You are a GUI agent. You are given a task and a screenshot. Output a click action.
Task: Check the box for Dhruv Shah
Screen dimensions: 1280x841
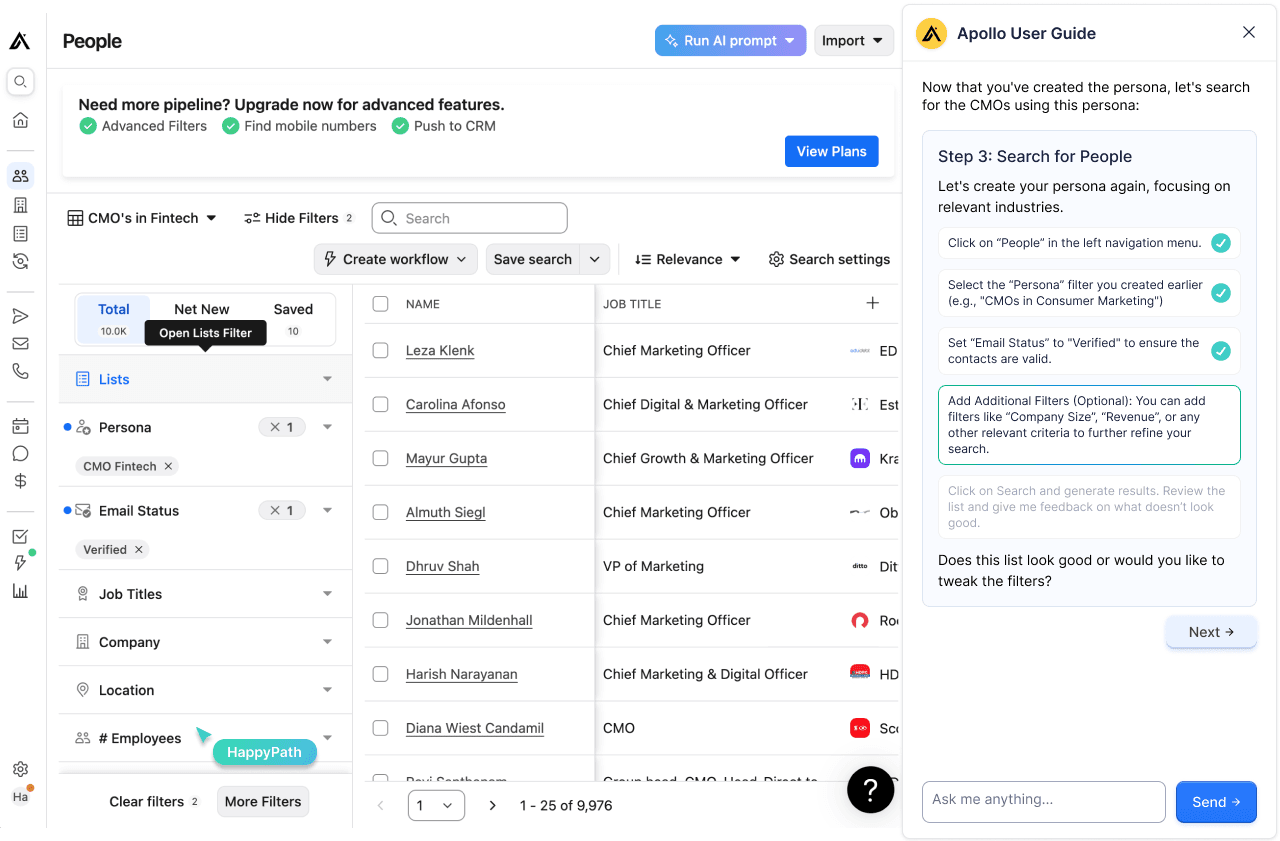tap(380, 566)
